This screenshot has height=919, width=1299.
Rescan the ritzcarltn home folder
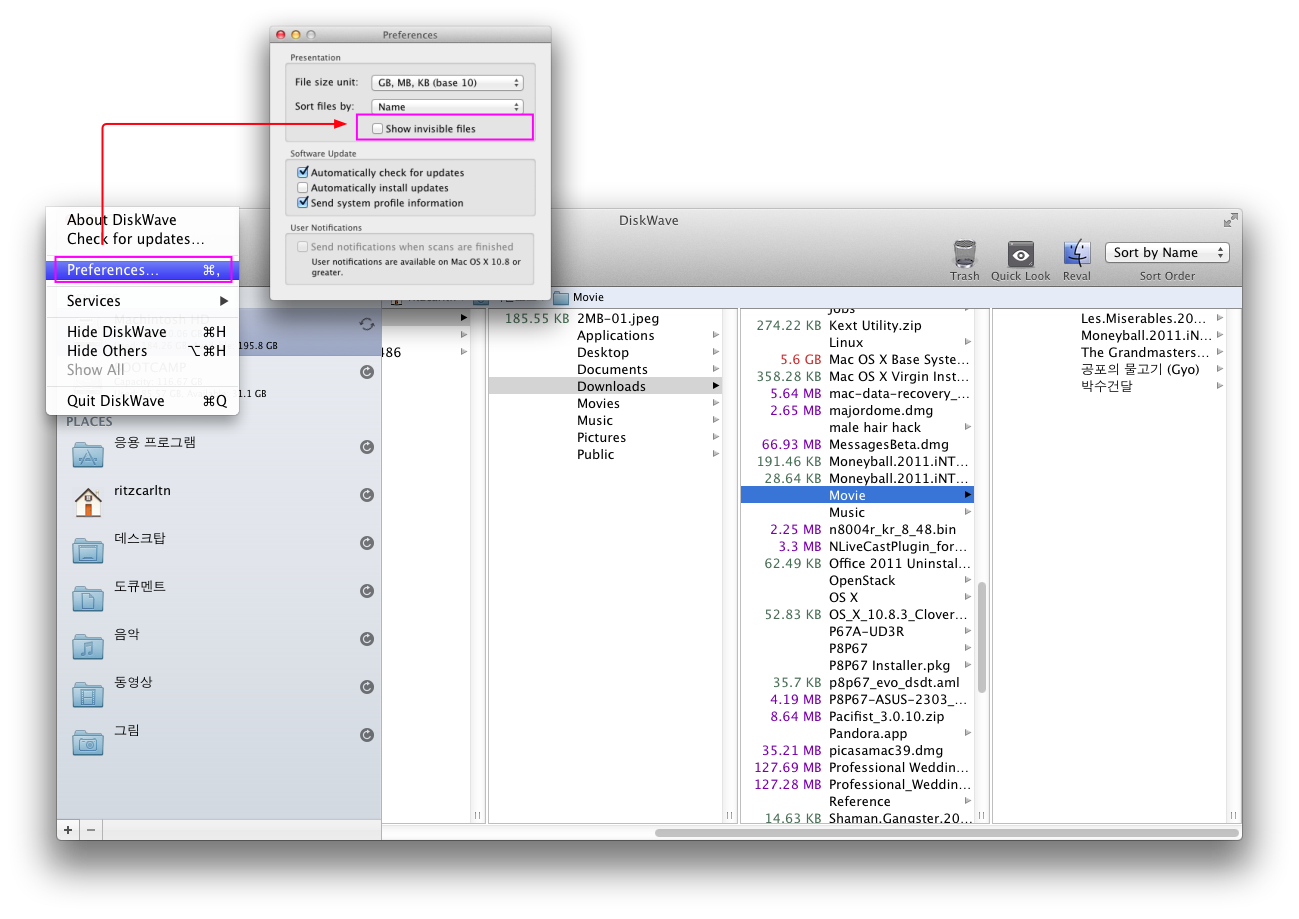(367, 495)
